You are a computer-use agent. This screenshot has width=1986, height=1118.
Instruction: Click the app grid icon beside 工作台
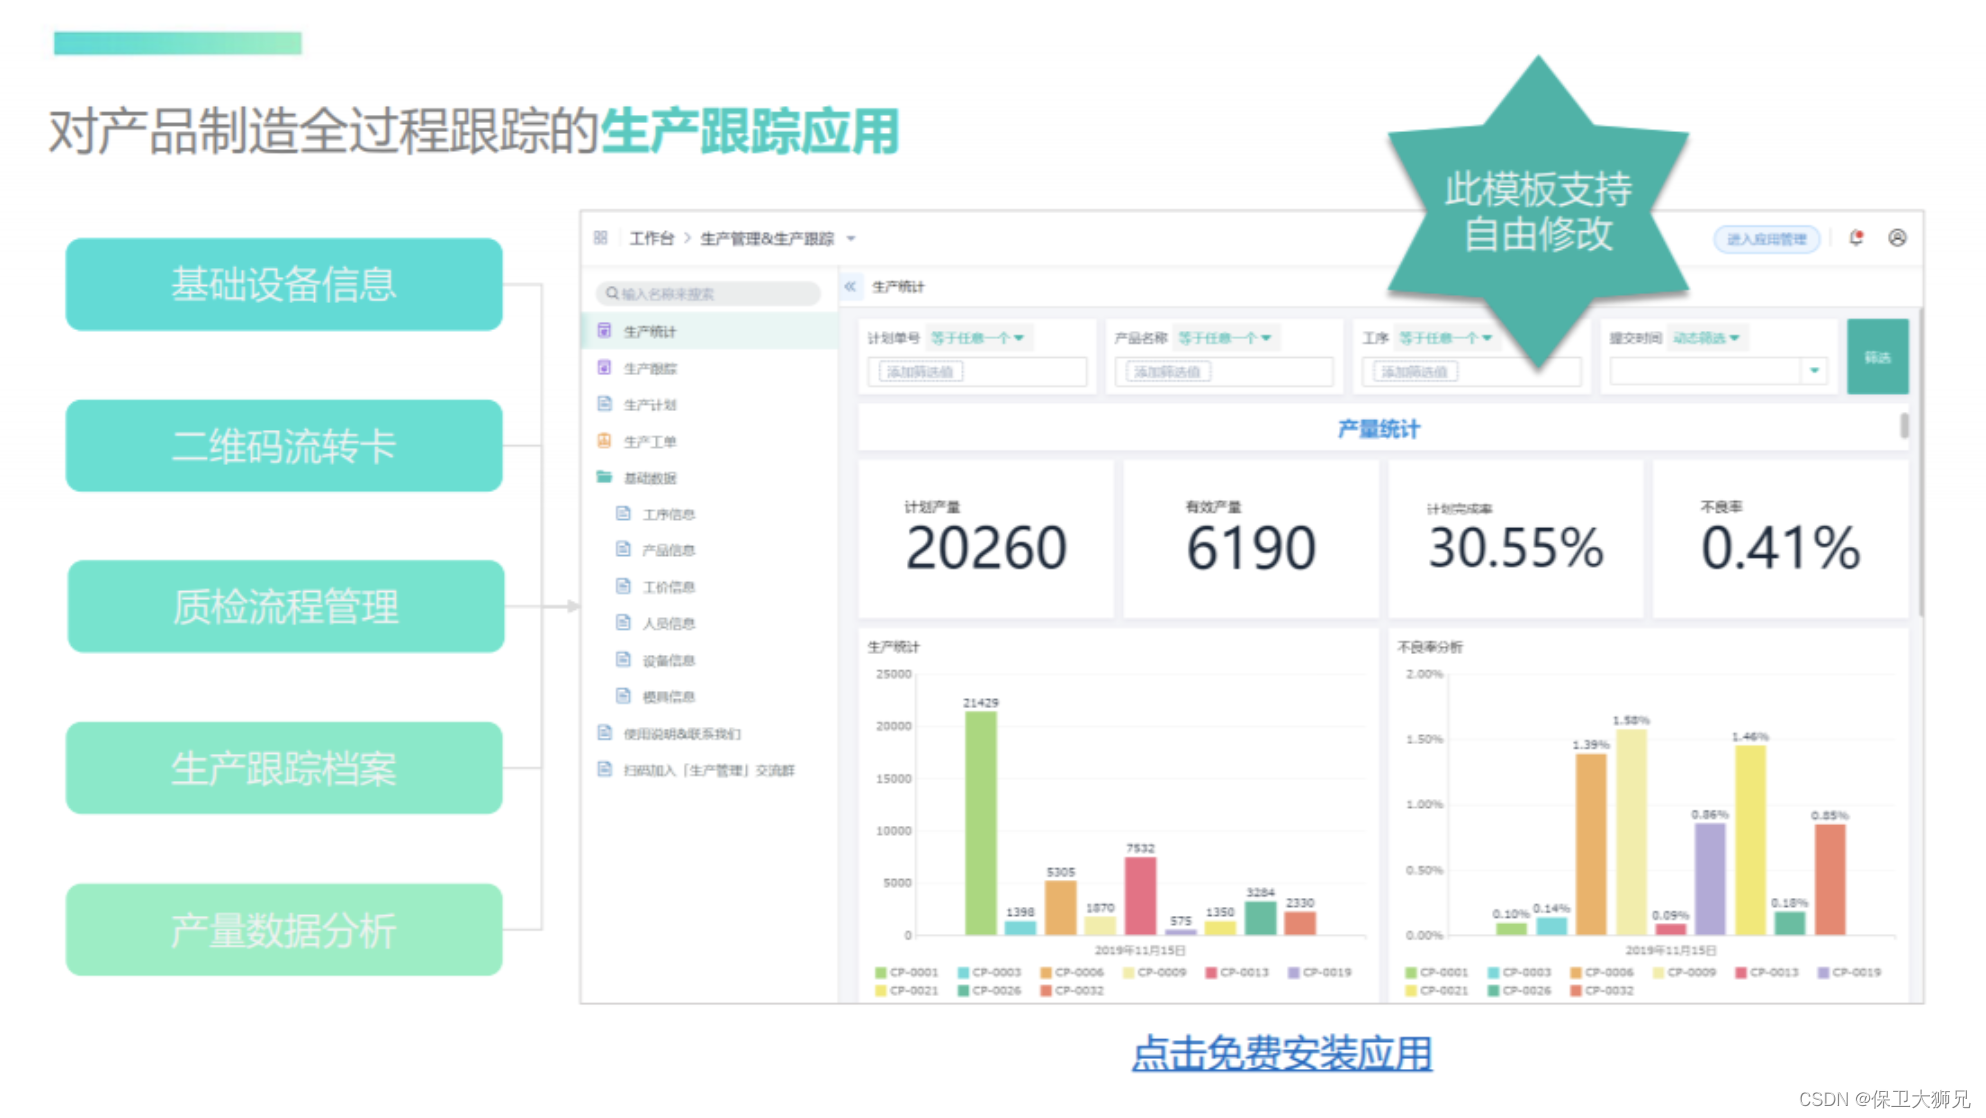point(600,238)
